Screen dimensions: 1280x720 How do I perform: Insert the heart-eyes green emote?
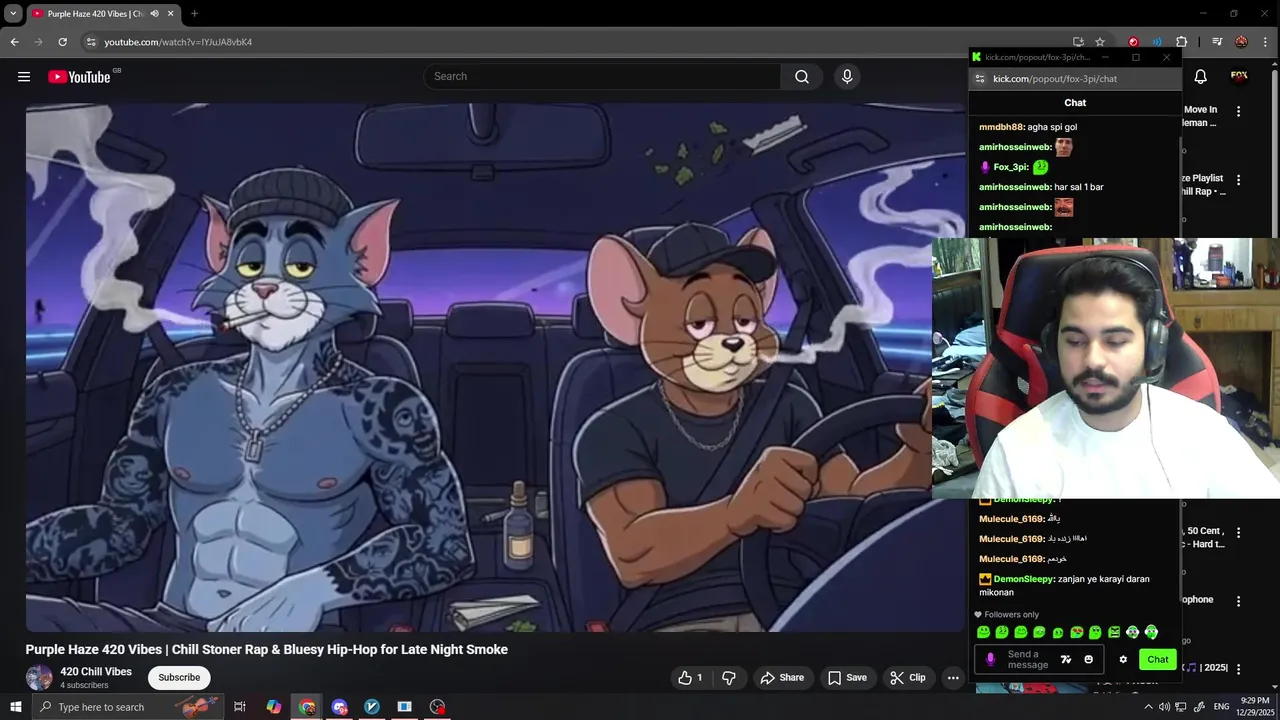pos(1077,632)
